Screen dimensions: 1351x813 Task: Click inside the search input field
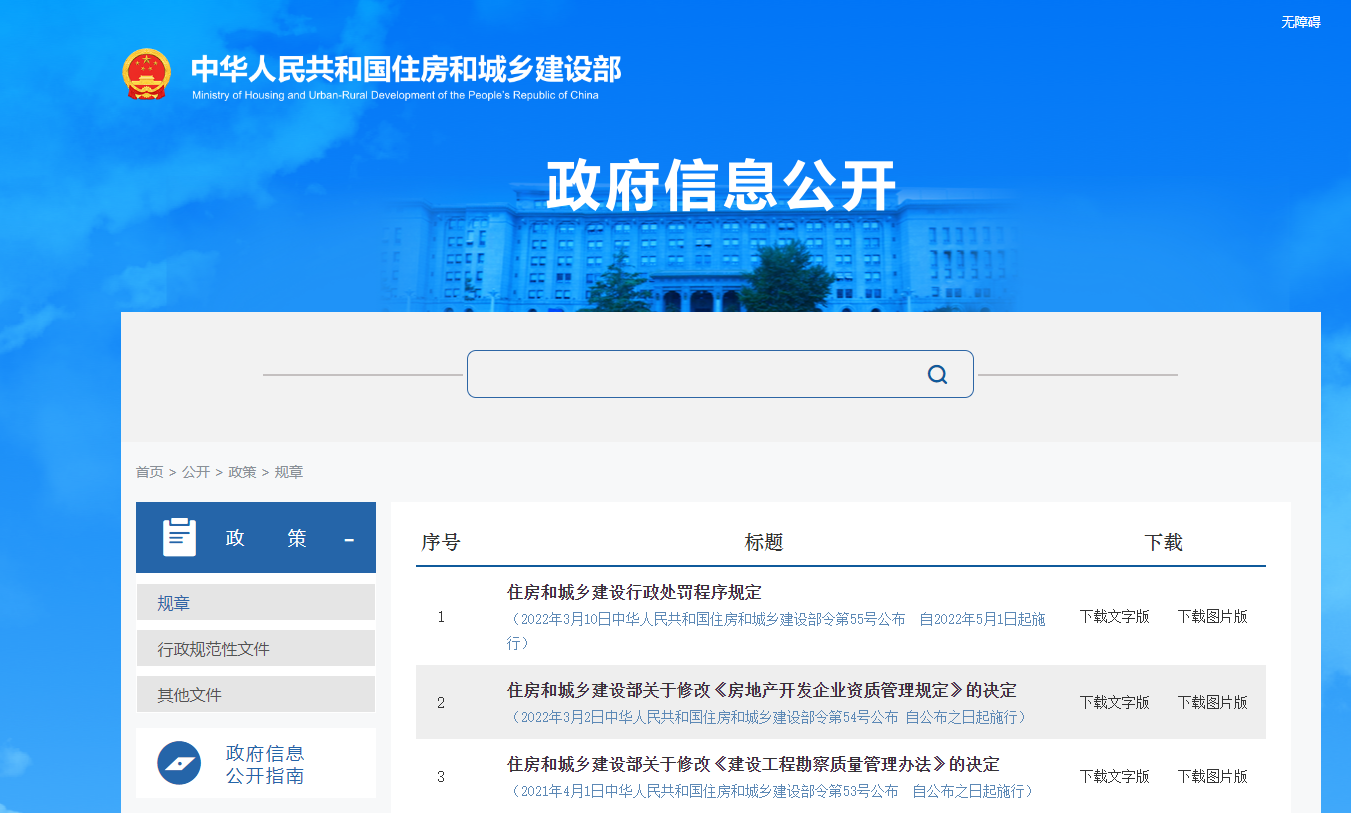click(x=690, y=374)
